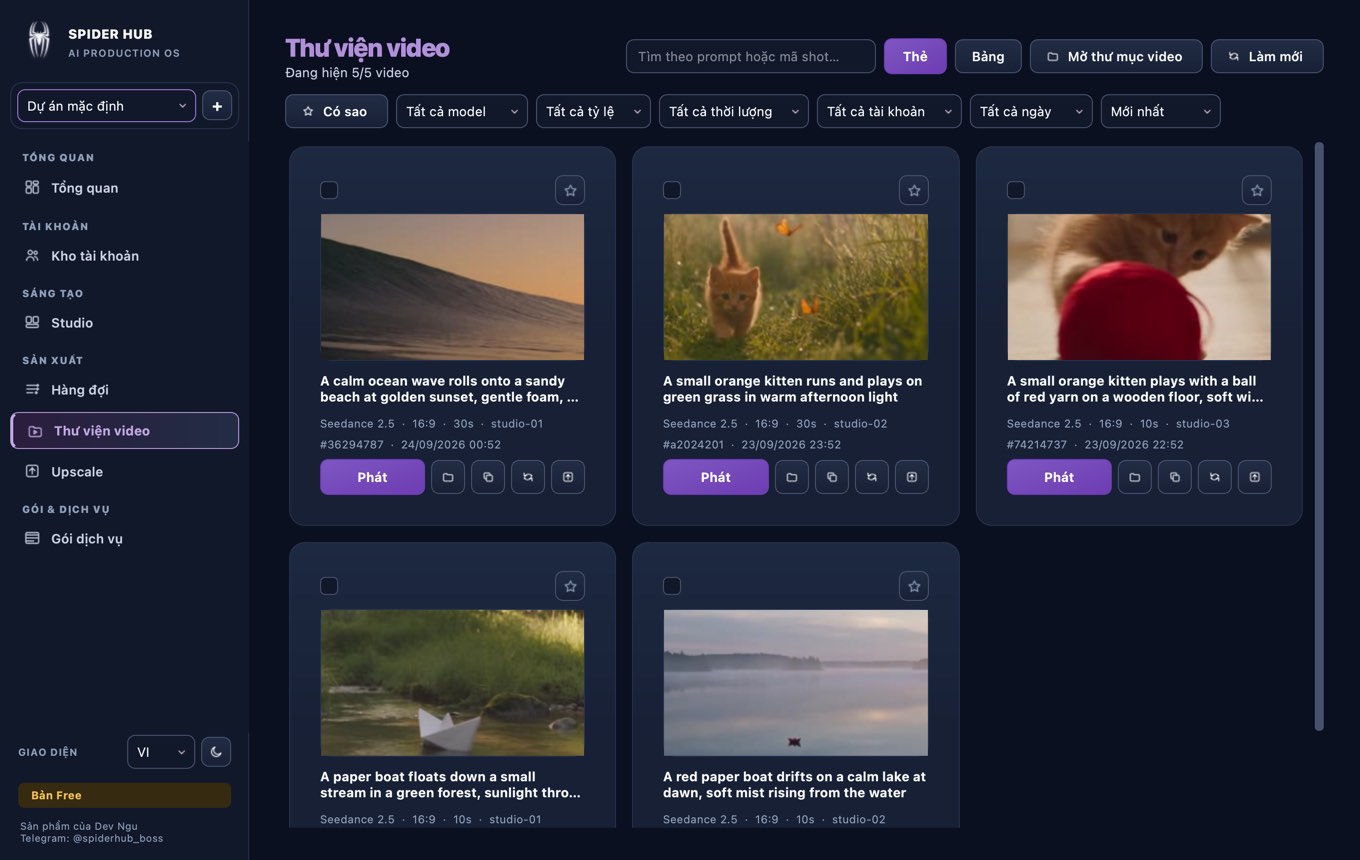1360x860 pixels.
Task: Open the Upscale page
Action: (x=124, y=472)
